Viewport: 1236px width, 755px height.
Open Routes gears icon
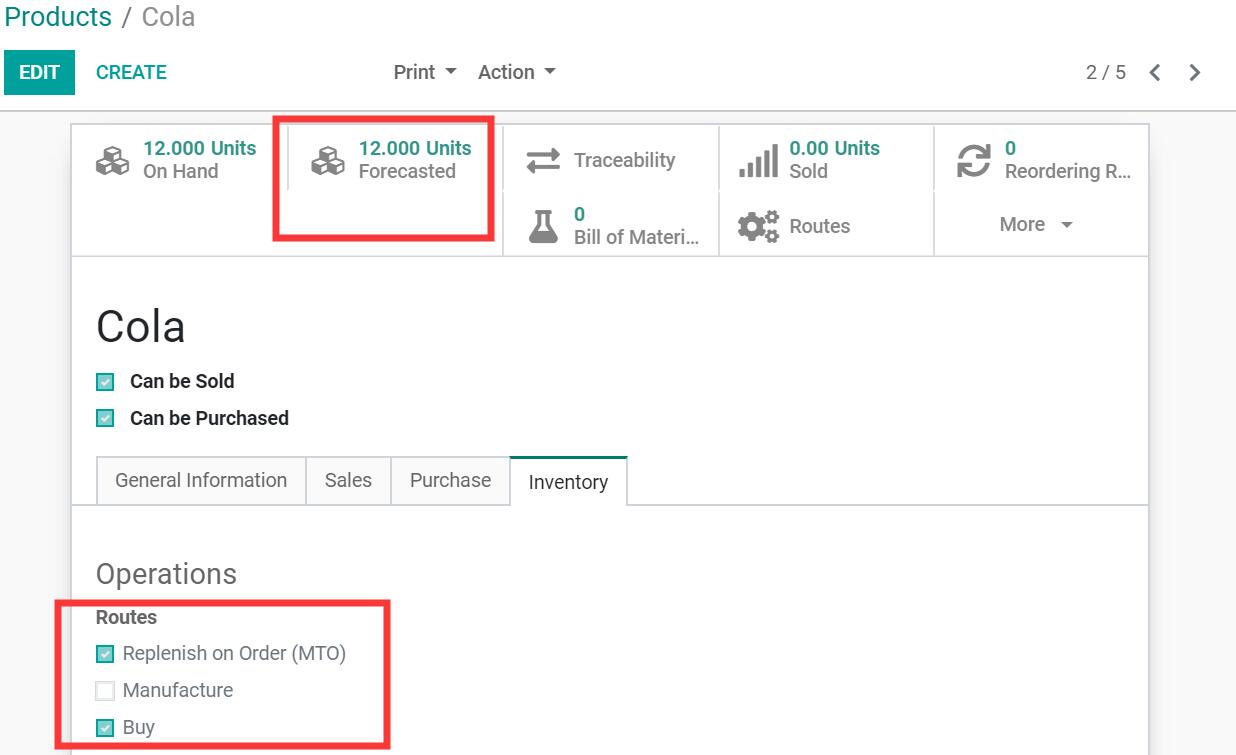pos(758,226)
